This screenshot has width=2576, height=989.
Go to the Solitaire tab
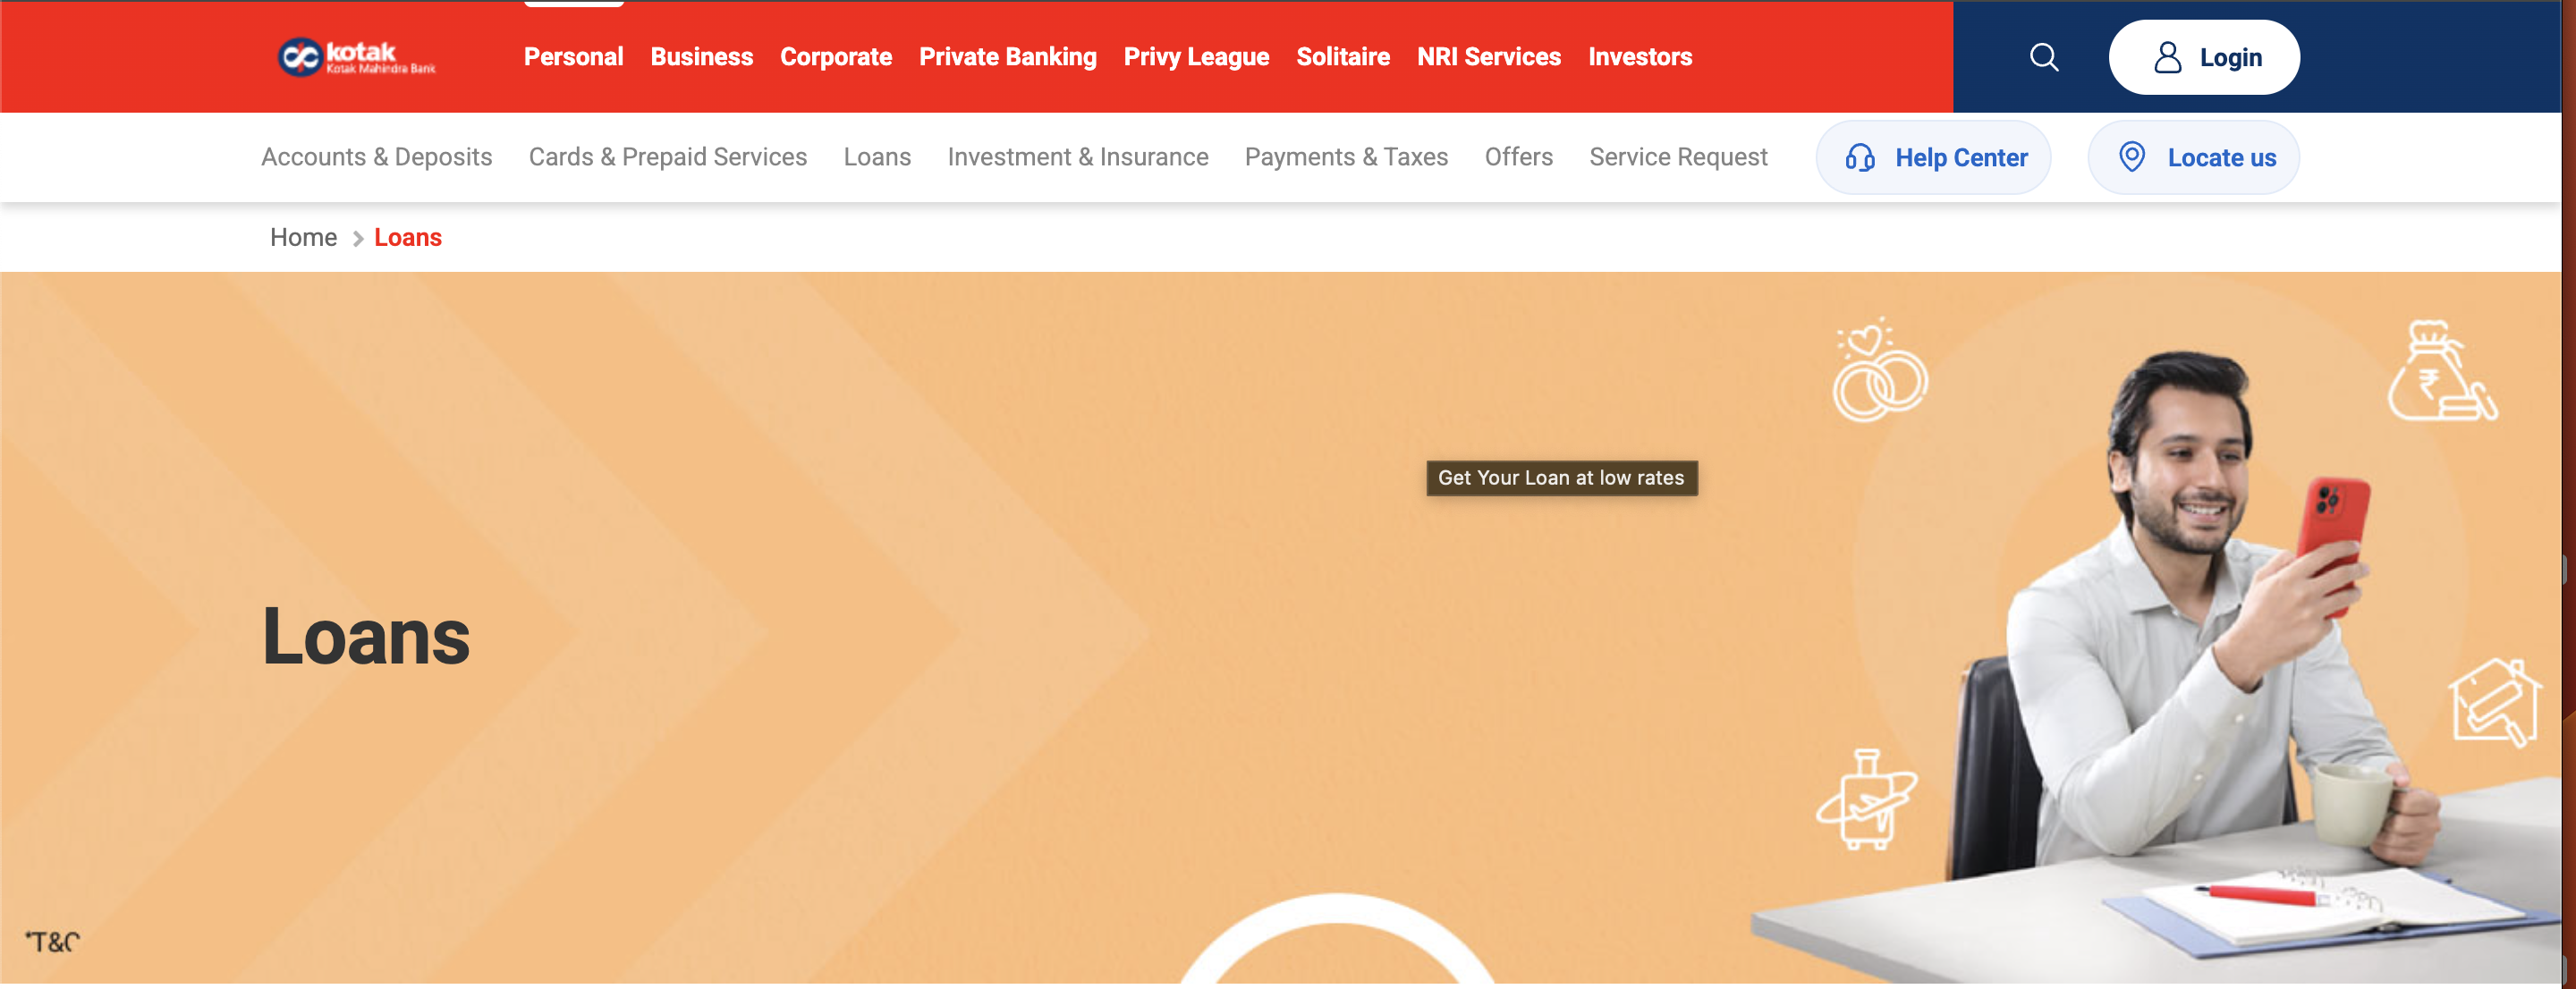(x=1343, y=57)
